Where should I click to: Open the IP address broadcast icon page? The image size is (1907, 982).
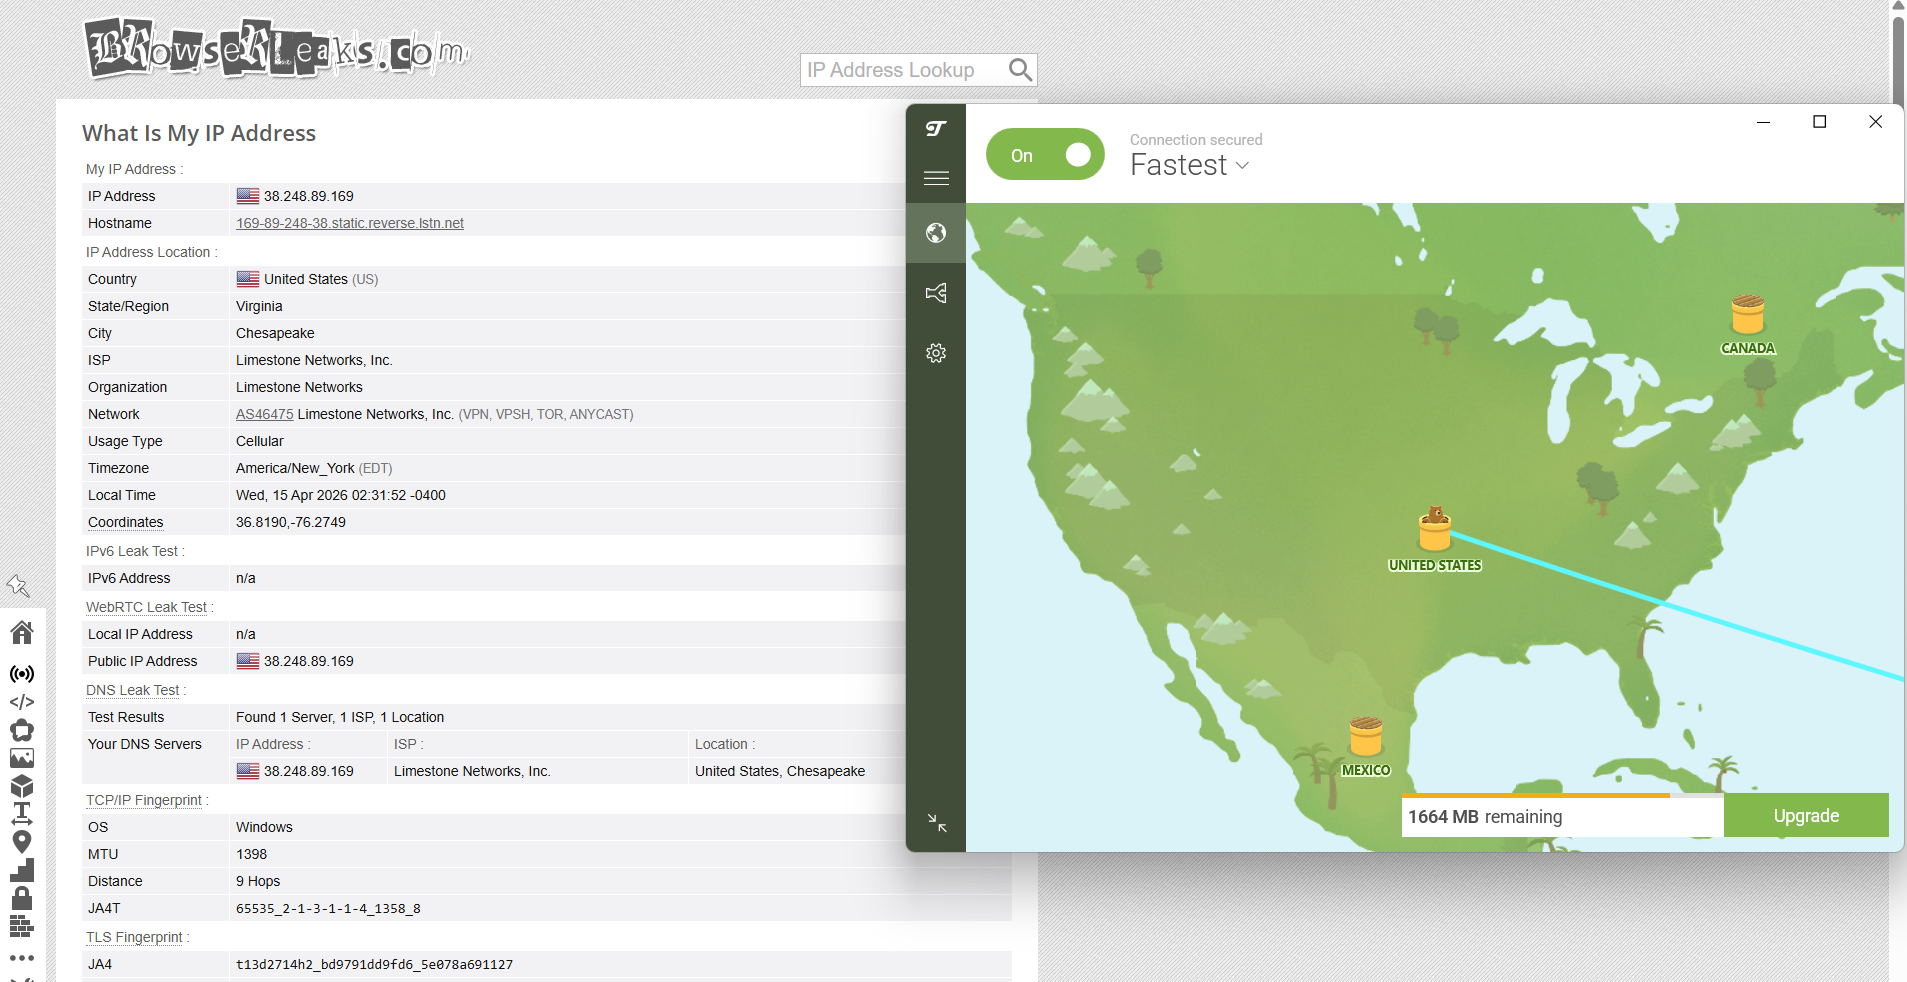click(22, 674)
